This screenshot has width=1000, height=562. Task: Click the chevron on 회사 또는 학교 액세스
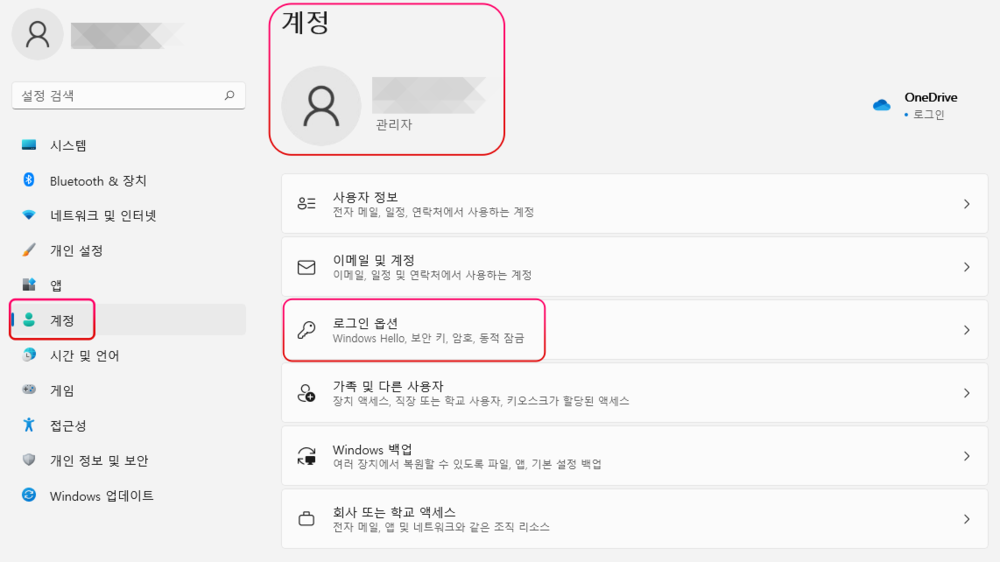tap(966, 519)
